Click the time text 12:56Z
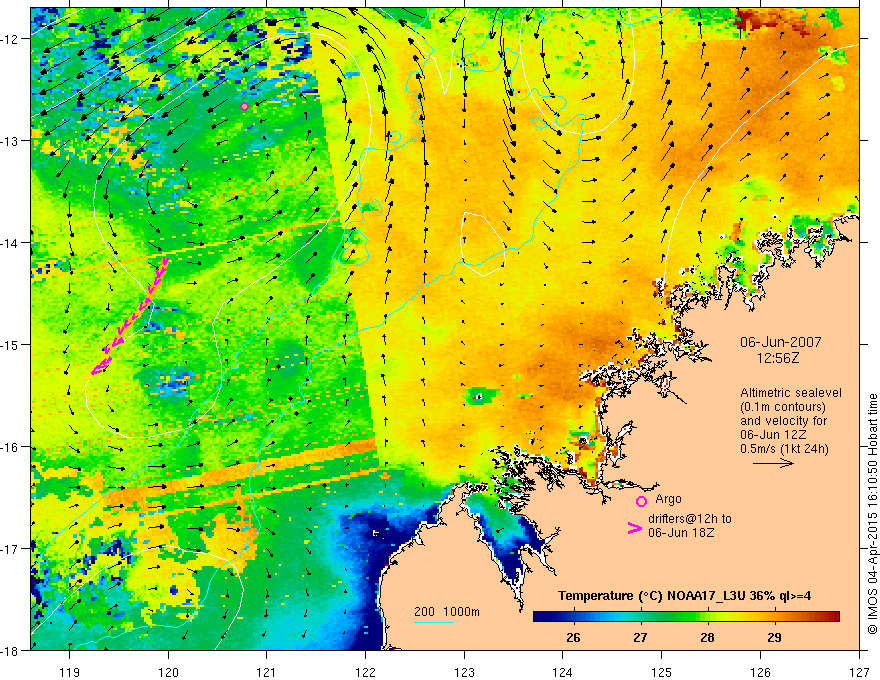Image resolution: width=880 pixels, height=680 pixels. pyautogui.click(x=777, y=357)
